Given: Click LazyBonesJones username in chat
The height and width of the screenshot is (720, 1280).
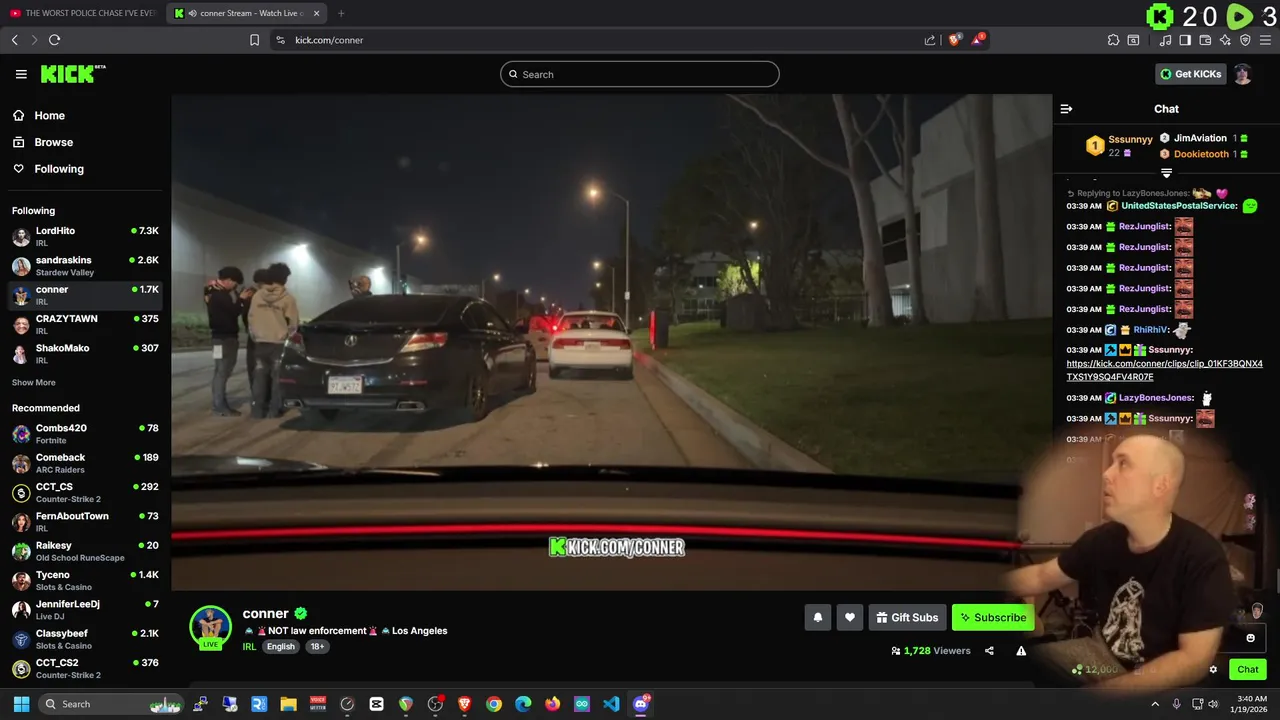Looking at the screenshot, I should pos(1156,398).
